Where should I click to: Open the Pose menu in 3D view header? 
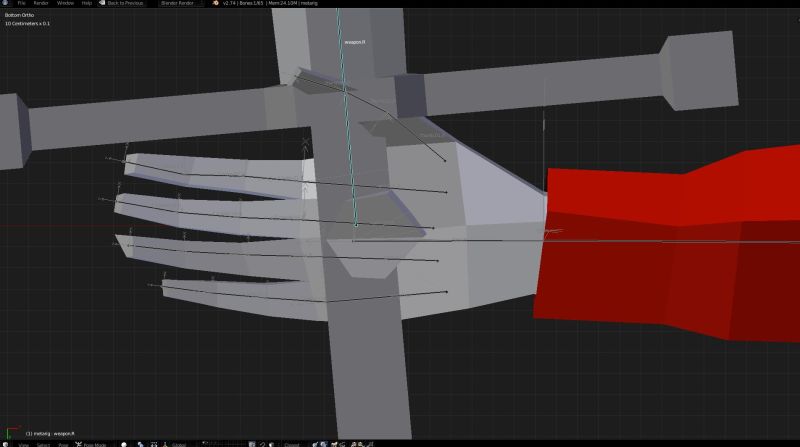tap(63, 445)
